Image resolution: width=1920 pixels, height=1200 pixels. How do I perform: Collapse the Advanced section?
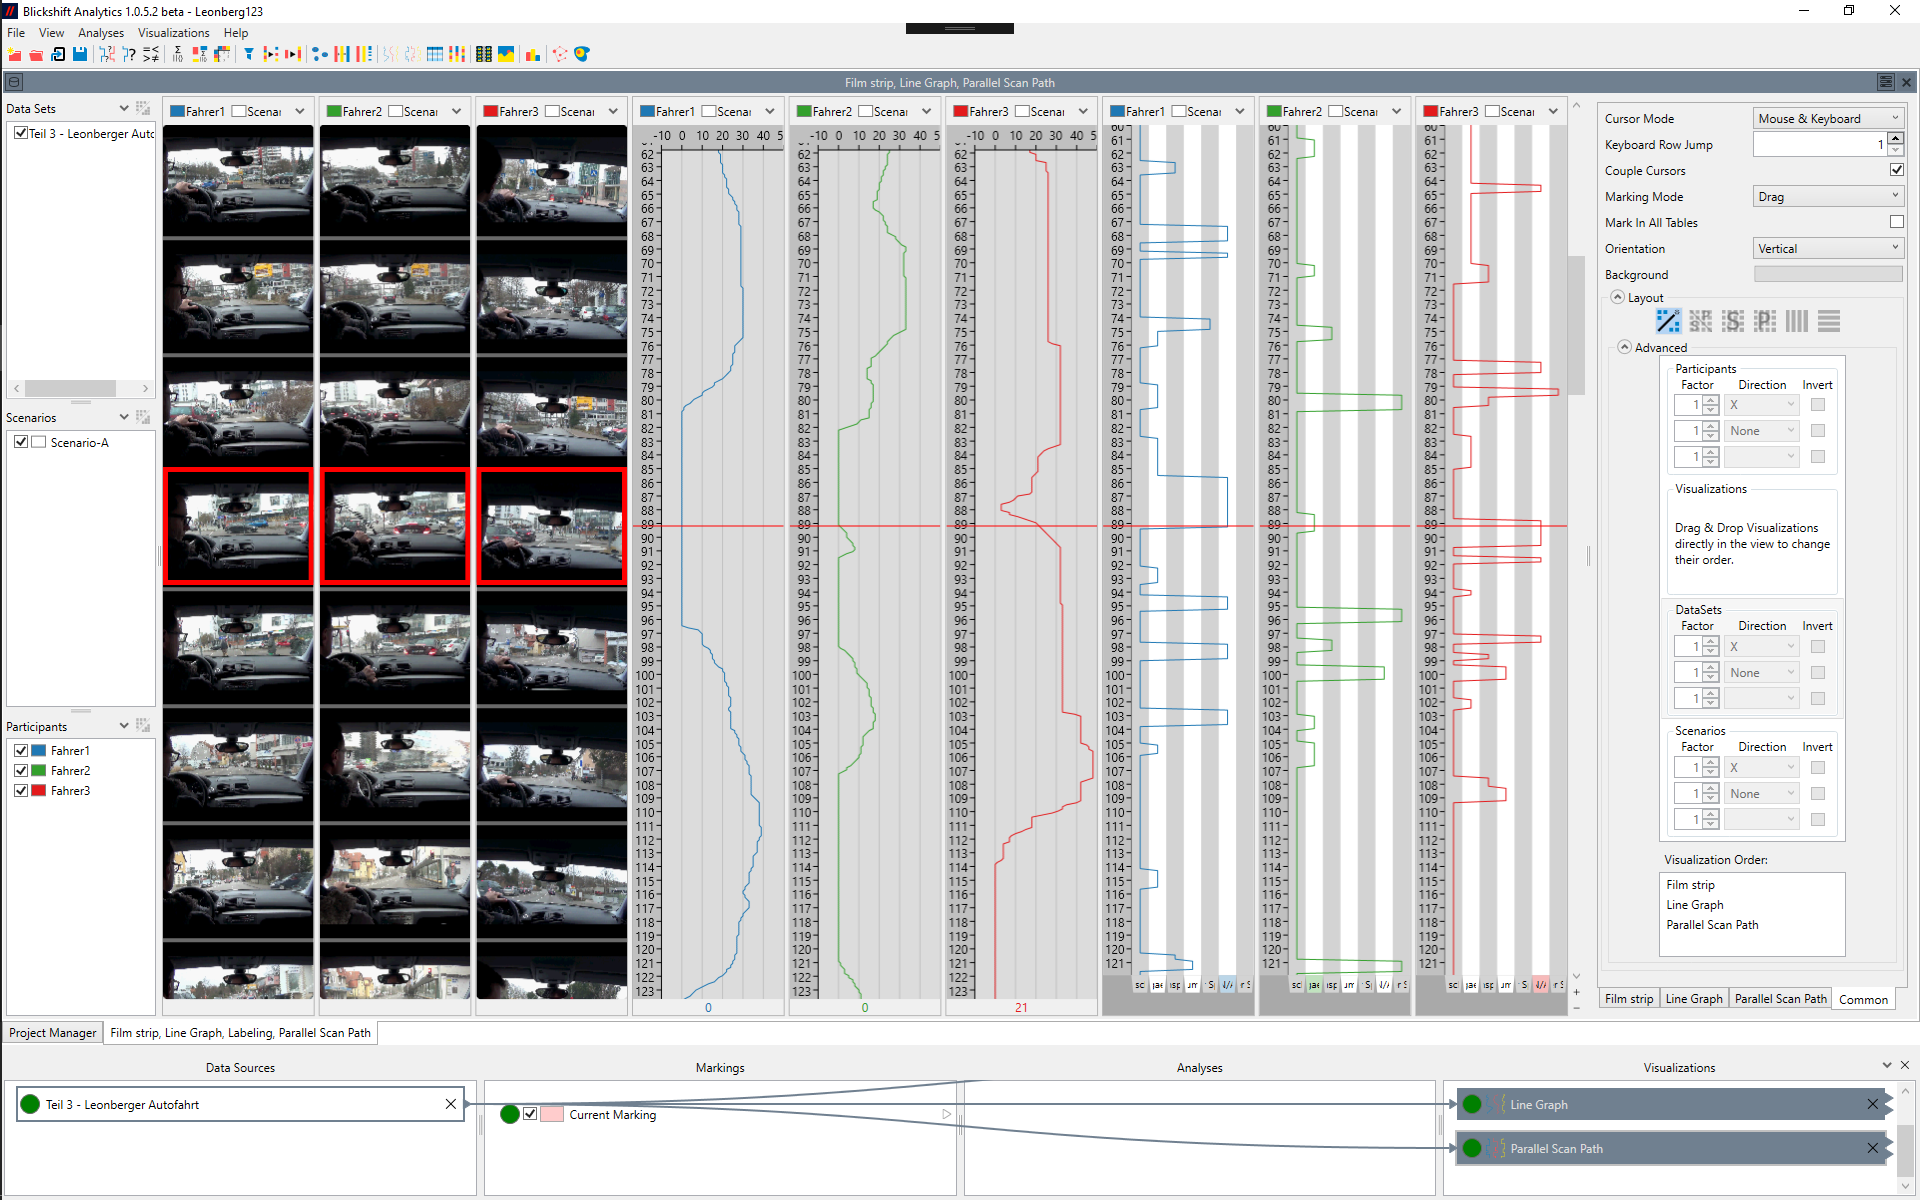[x=1624, y=347]
